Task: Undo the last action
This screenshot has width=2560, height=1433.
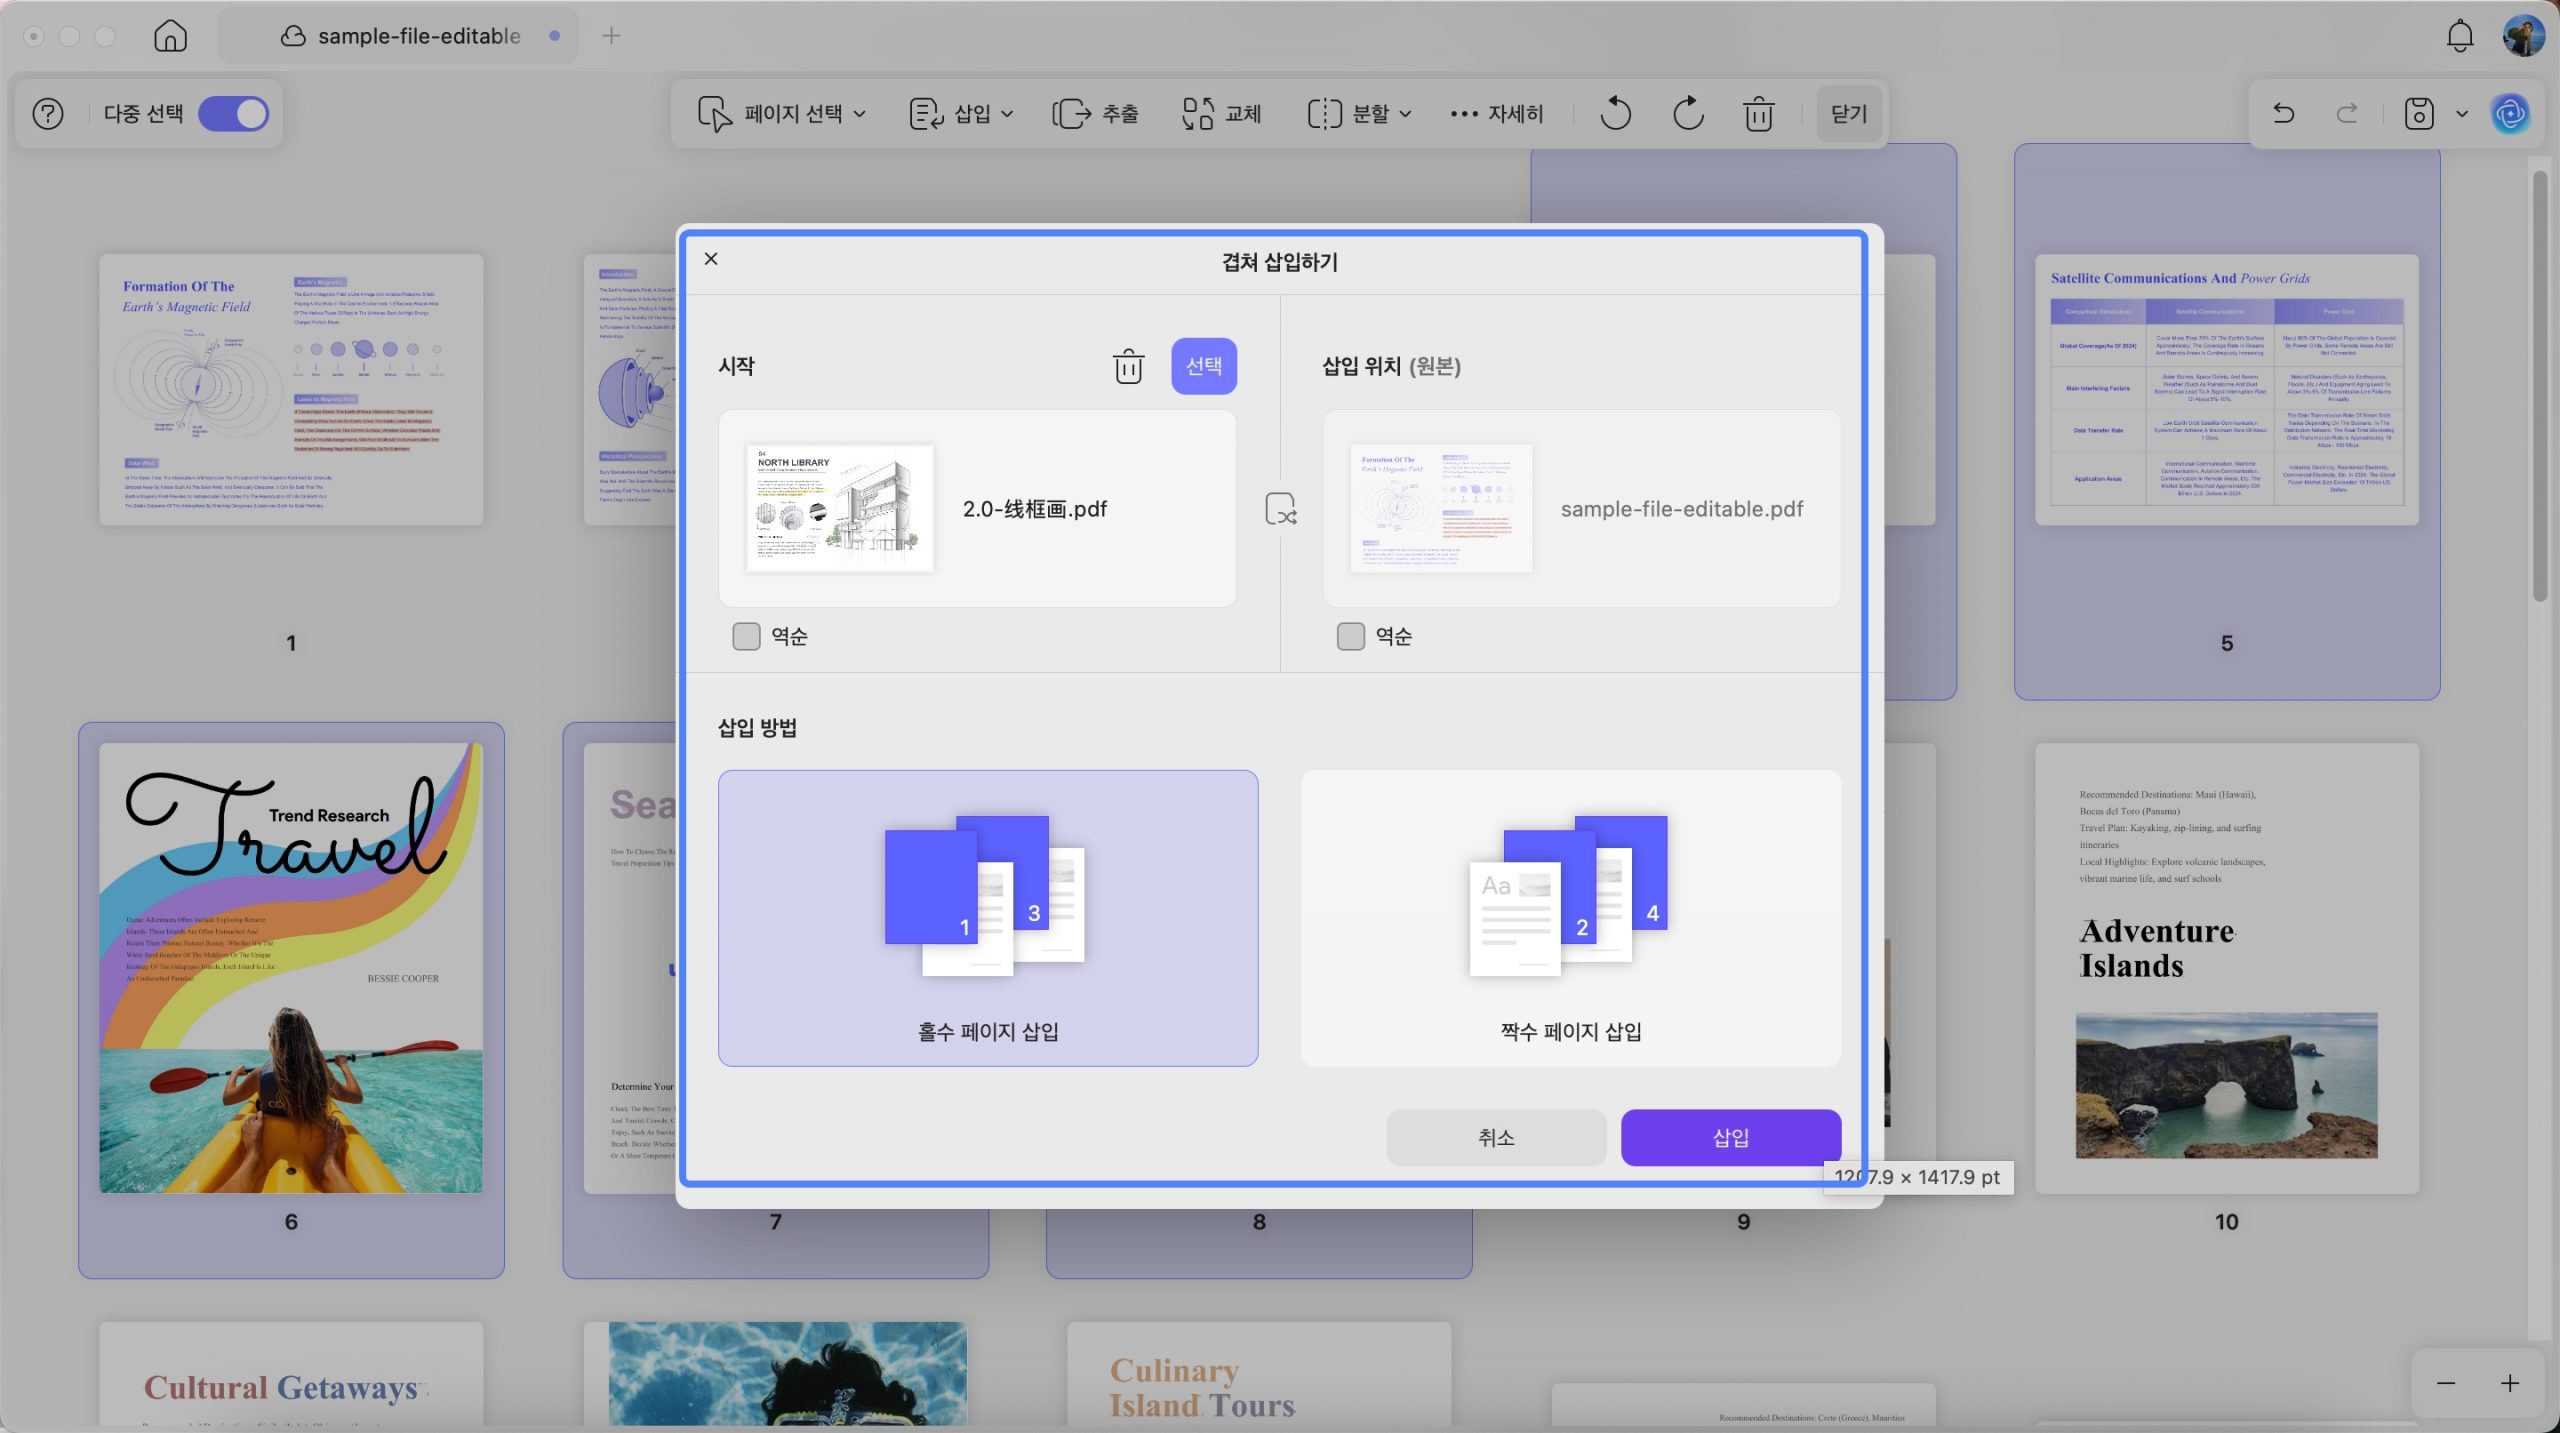Action: tap(2283, 114)
